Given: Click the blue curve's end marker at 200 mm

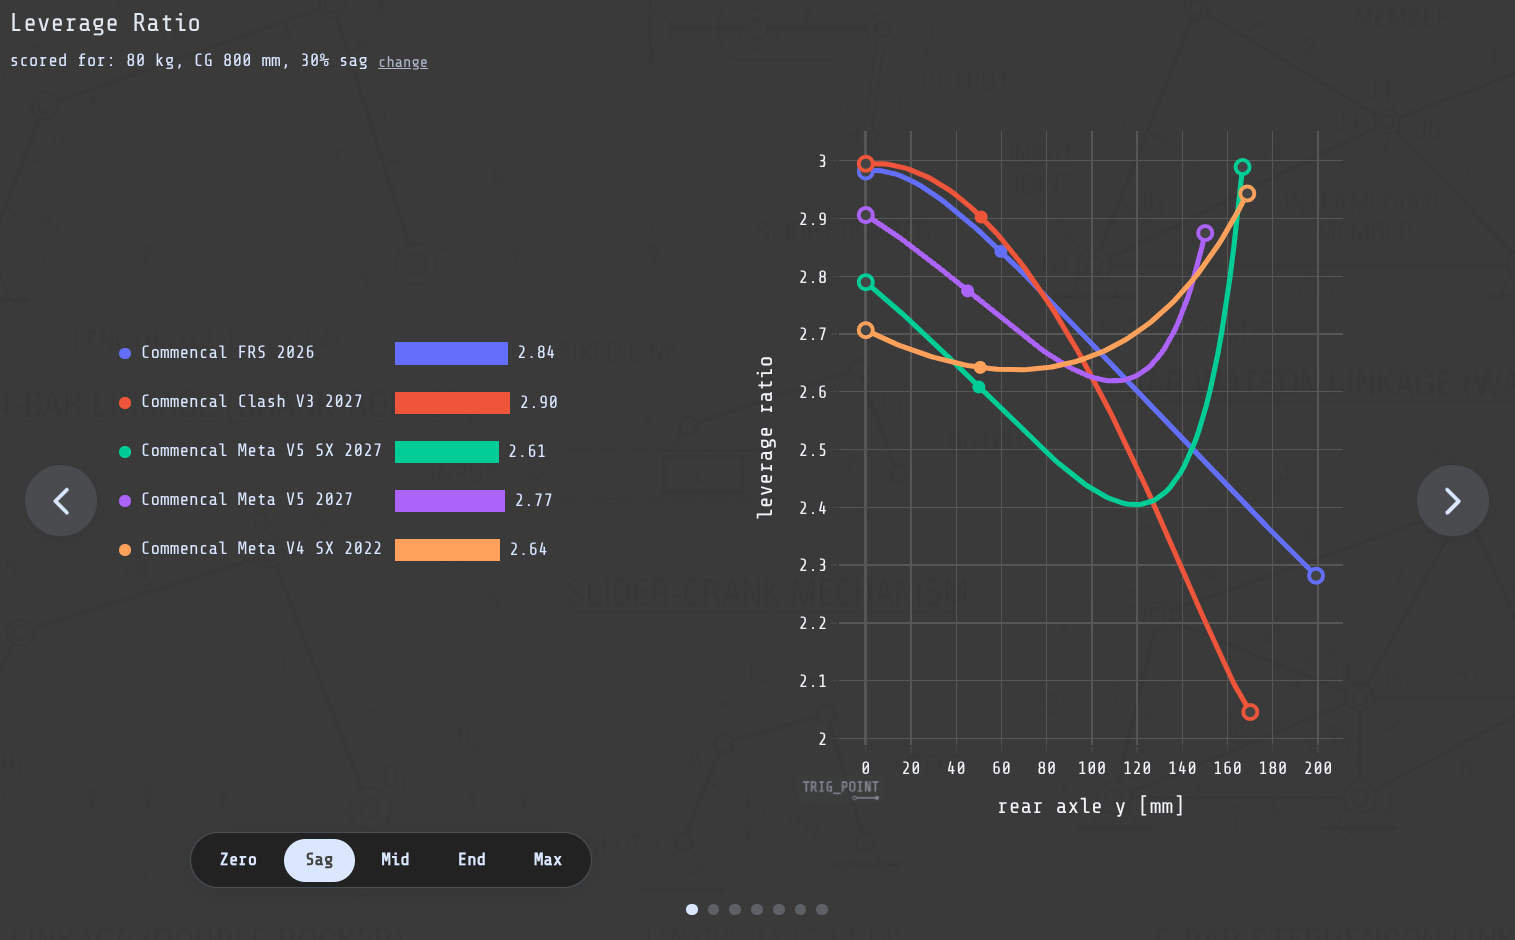Looking at the screenshot, I should pos(1316,575).
